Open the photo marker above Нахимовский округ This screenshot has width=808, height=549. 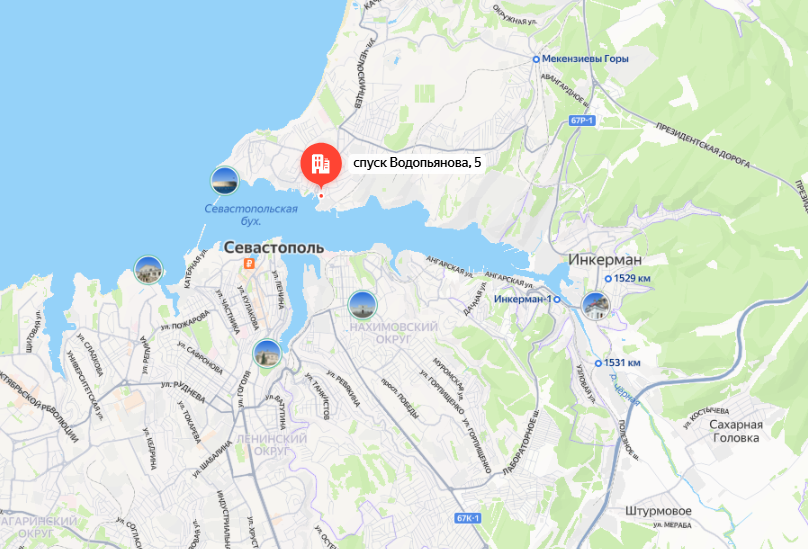coord(362,305)
